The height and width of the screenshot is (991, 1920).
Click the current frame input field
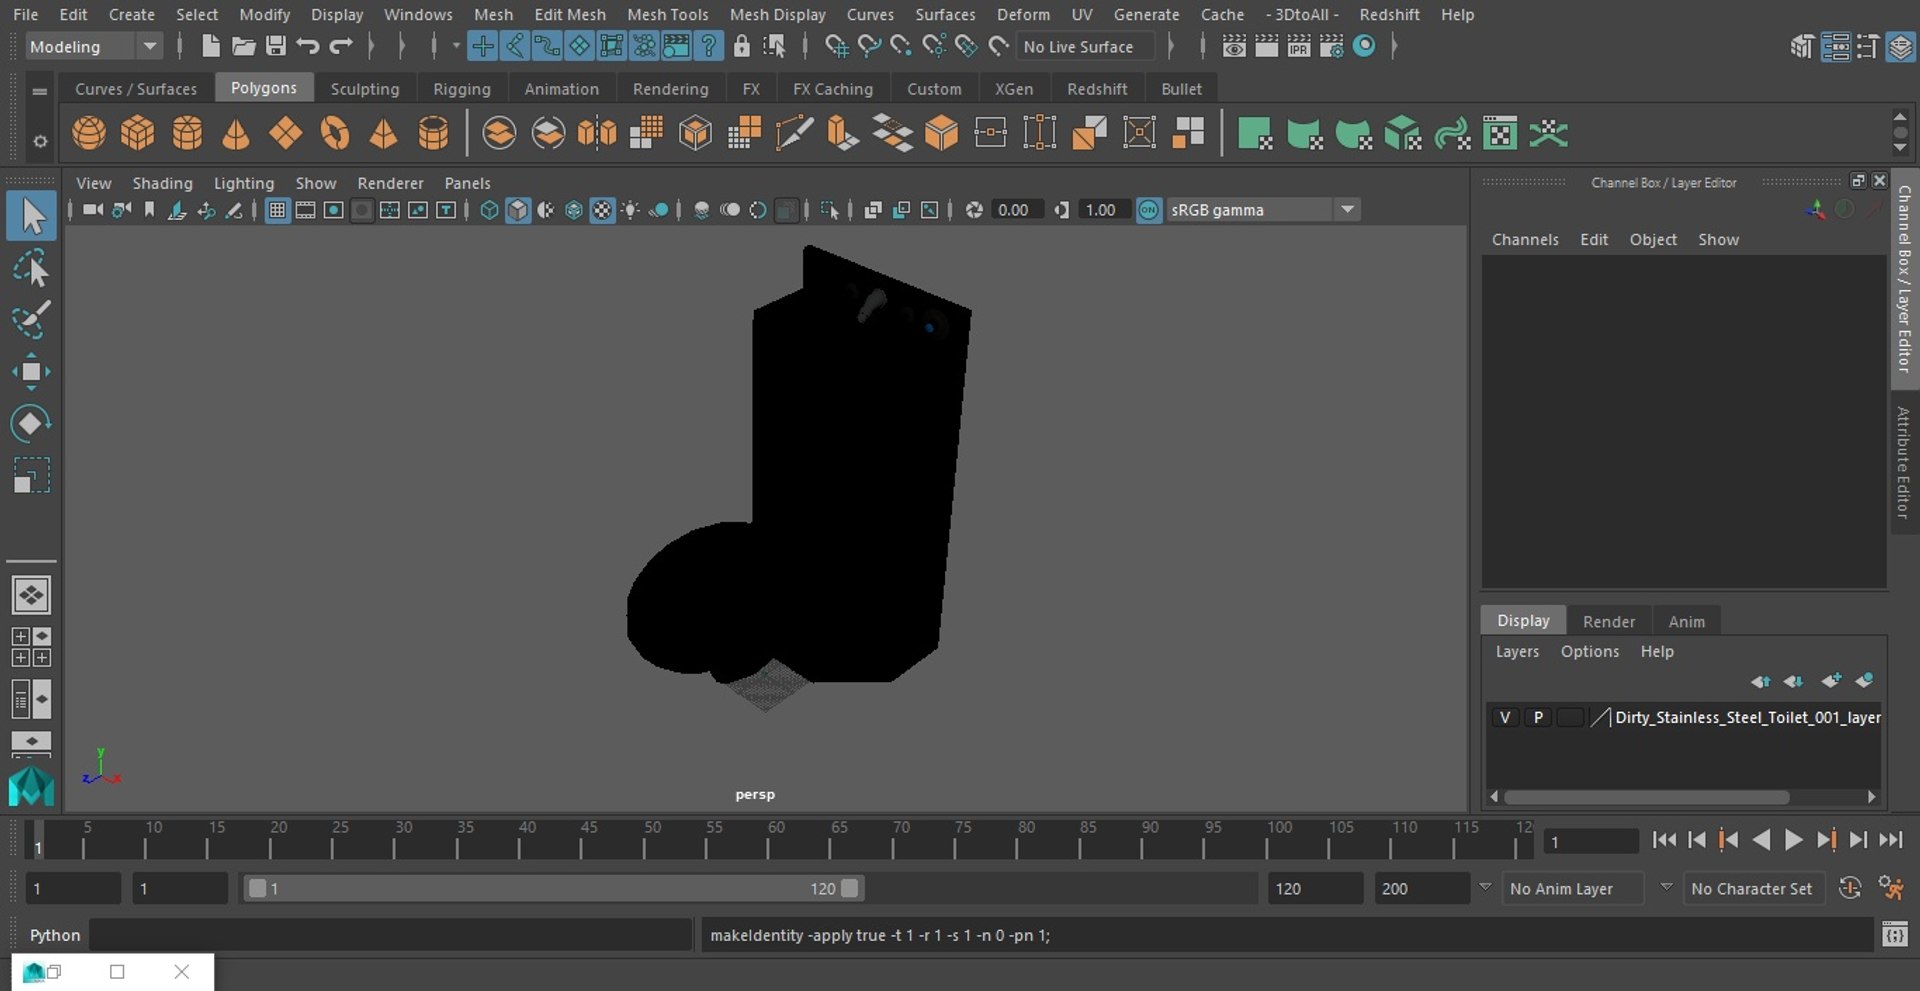1590,841
